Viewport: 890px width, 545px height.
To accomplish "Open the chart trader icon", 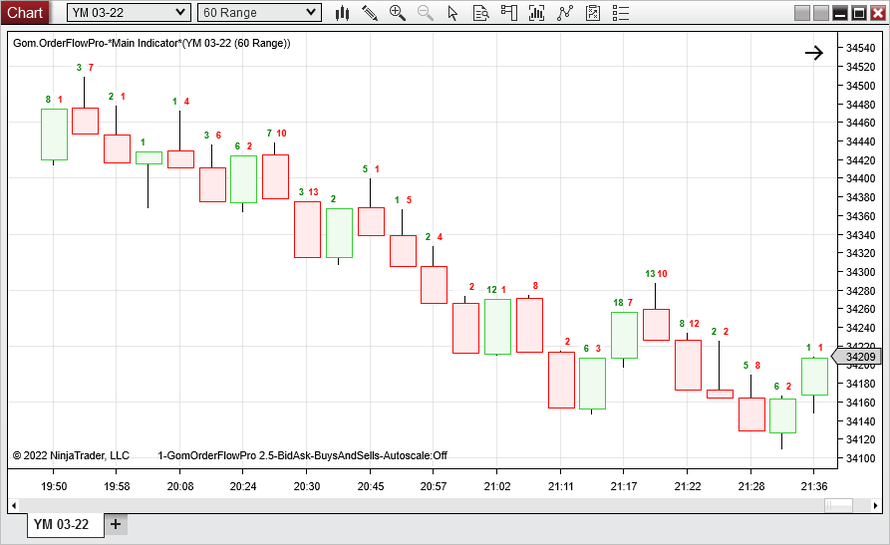I will [509, 12].
